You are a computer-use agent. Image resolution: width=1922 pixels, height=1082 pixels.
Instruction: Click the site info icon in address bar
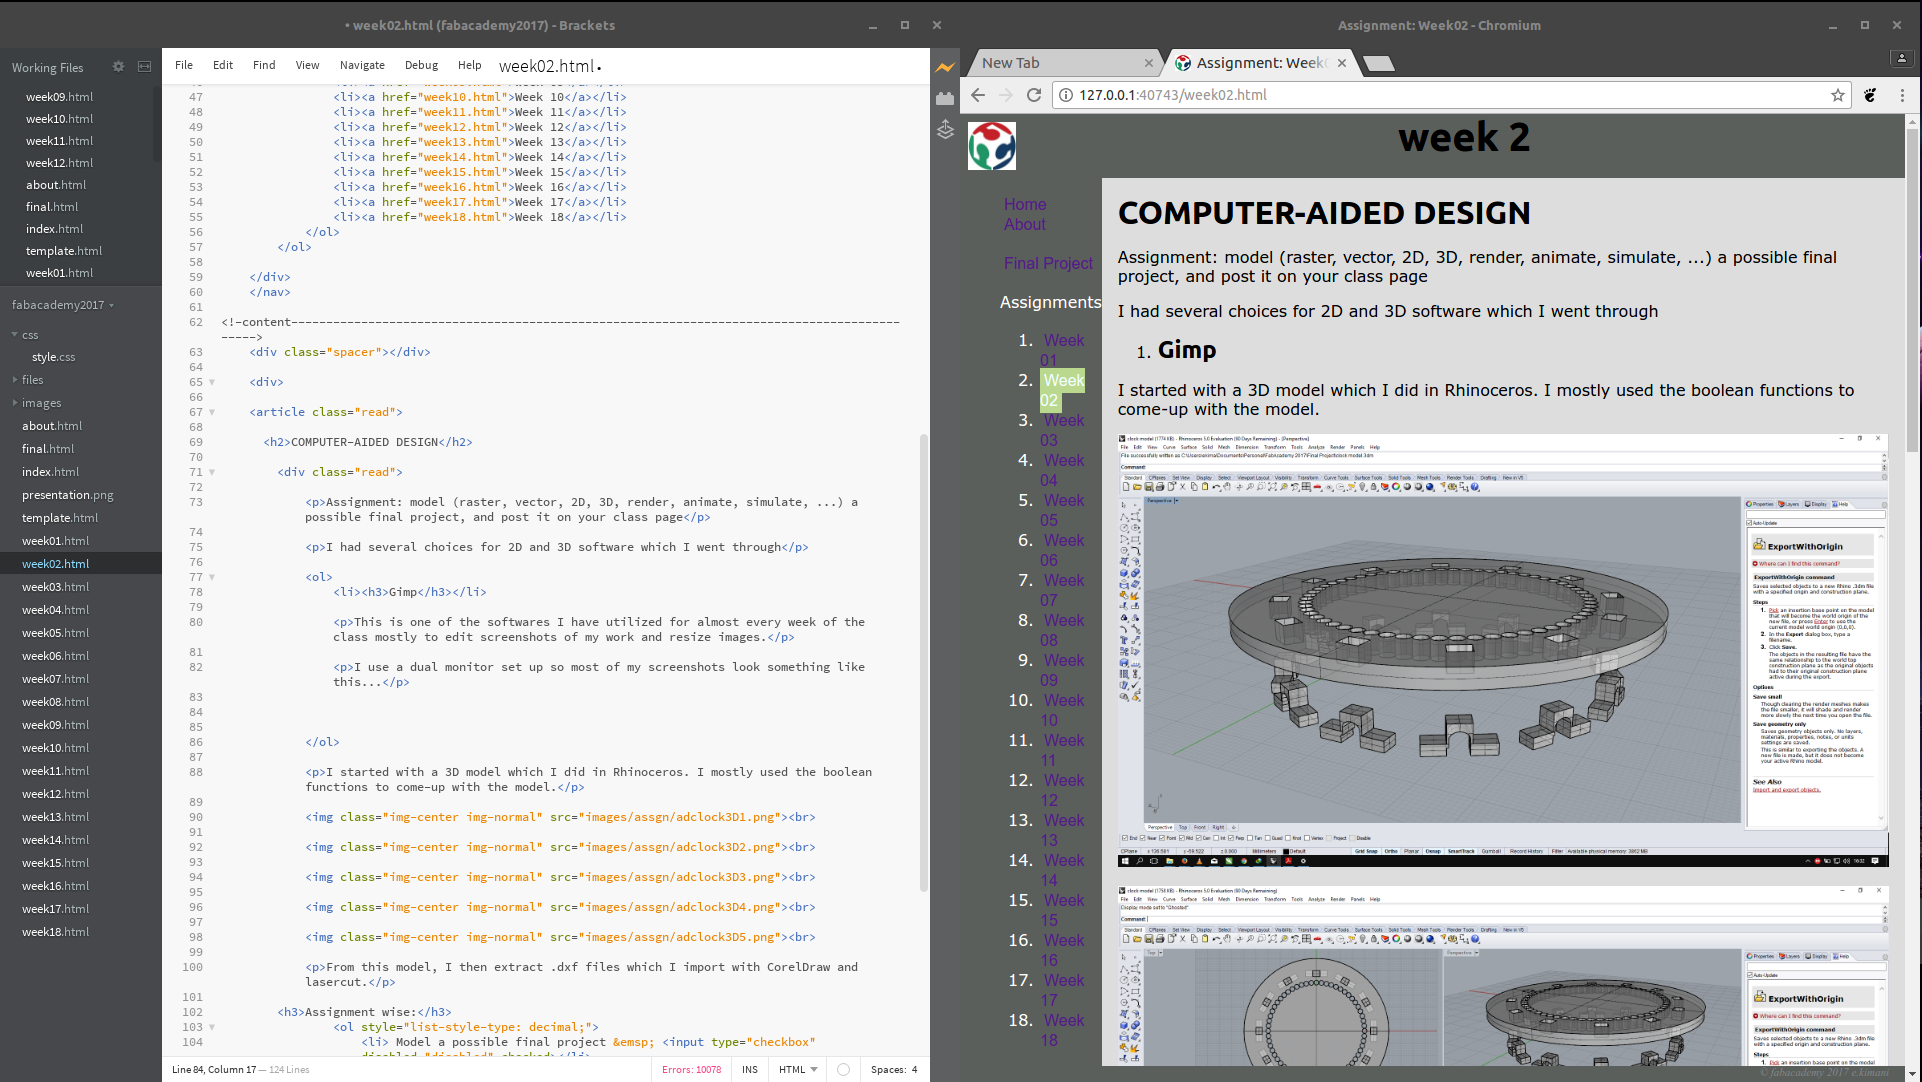(1066, 95)
